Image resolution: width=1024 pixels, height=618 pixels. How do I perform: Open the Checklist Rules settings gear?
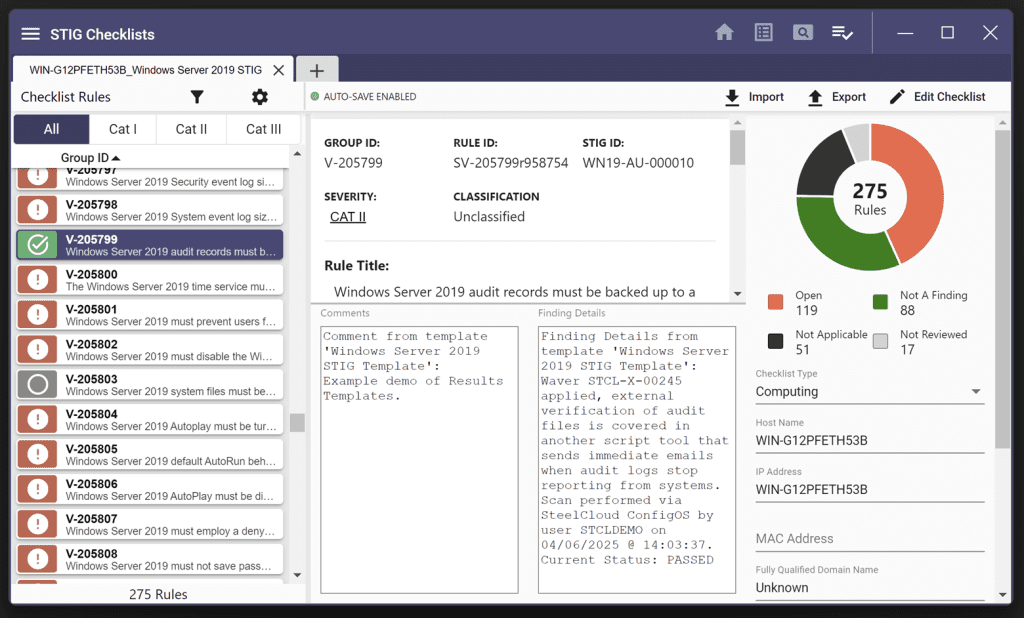pyautogui.click(x=259, y=97)
